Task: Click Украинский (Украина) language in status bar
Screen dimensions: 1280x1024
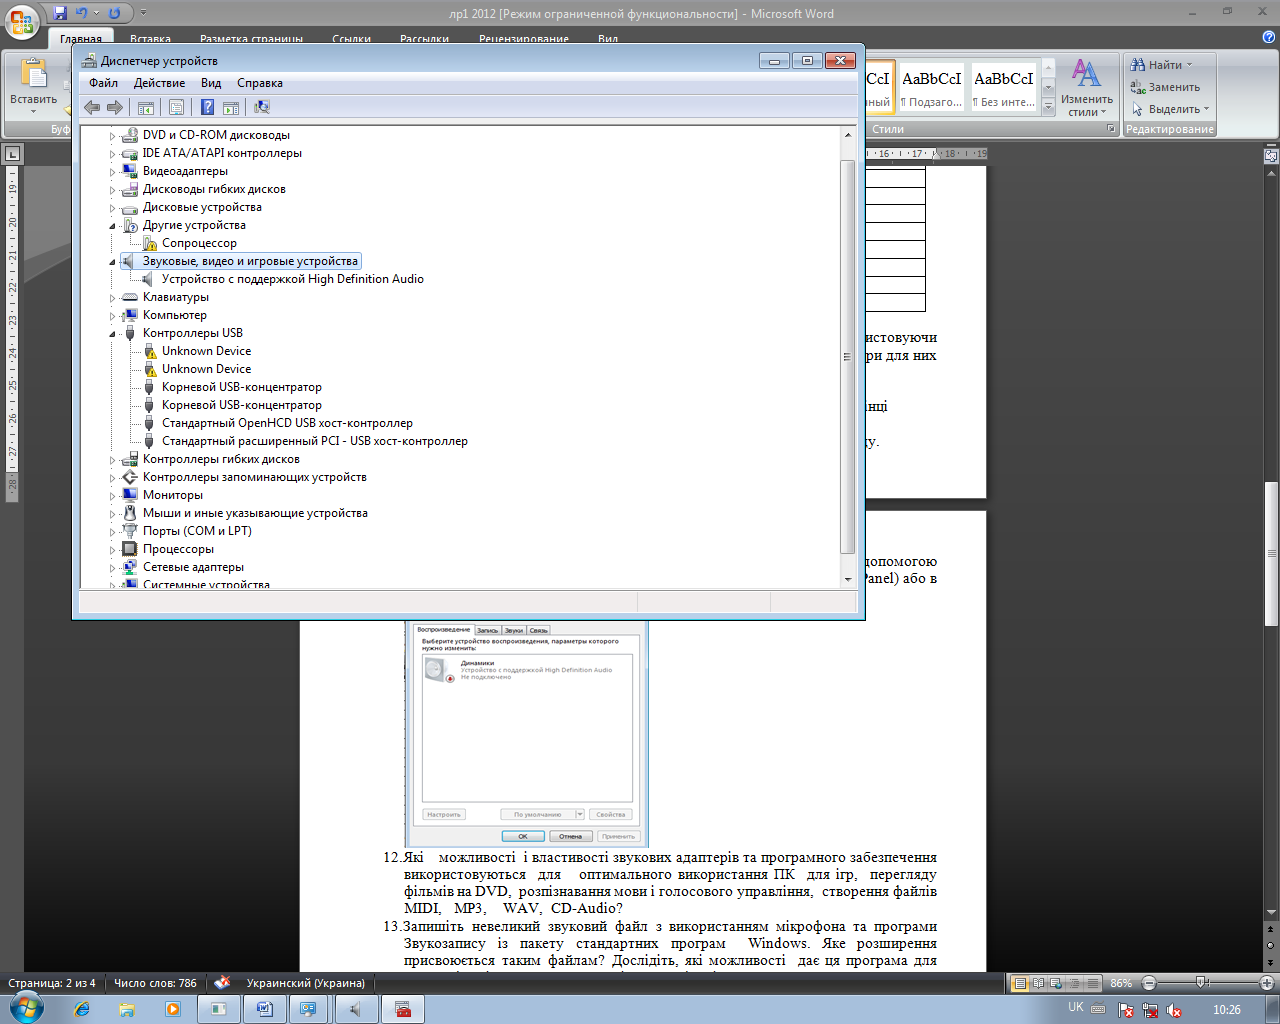Action: [x=306, y=983]
